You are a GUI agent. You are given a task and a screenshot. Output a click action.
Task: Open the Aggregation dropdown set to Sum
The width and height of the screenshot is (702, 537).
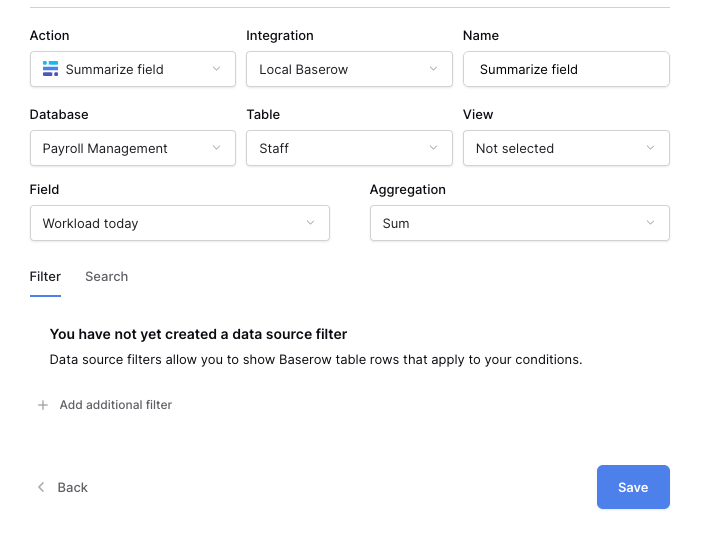pos(518,223)
